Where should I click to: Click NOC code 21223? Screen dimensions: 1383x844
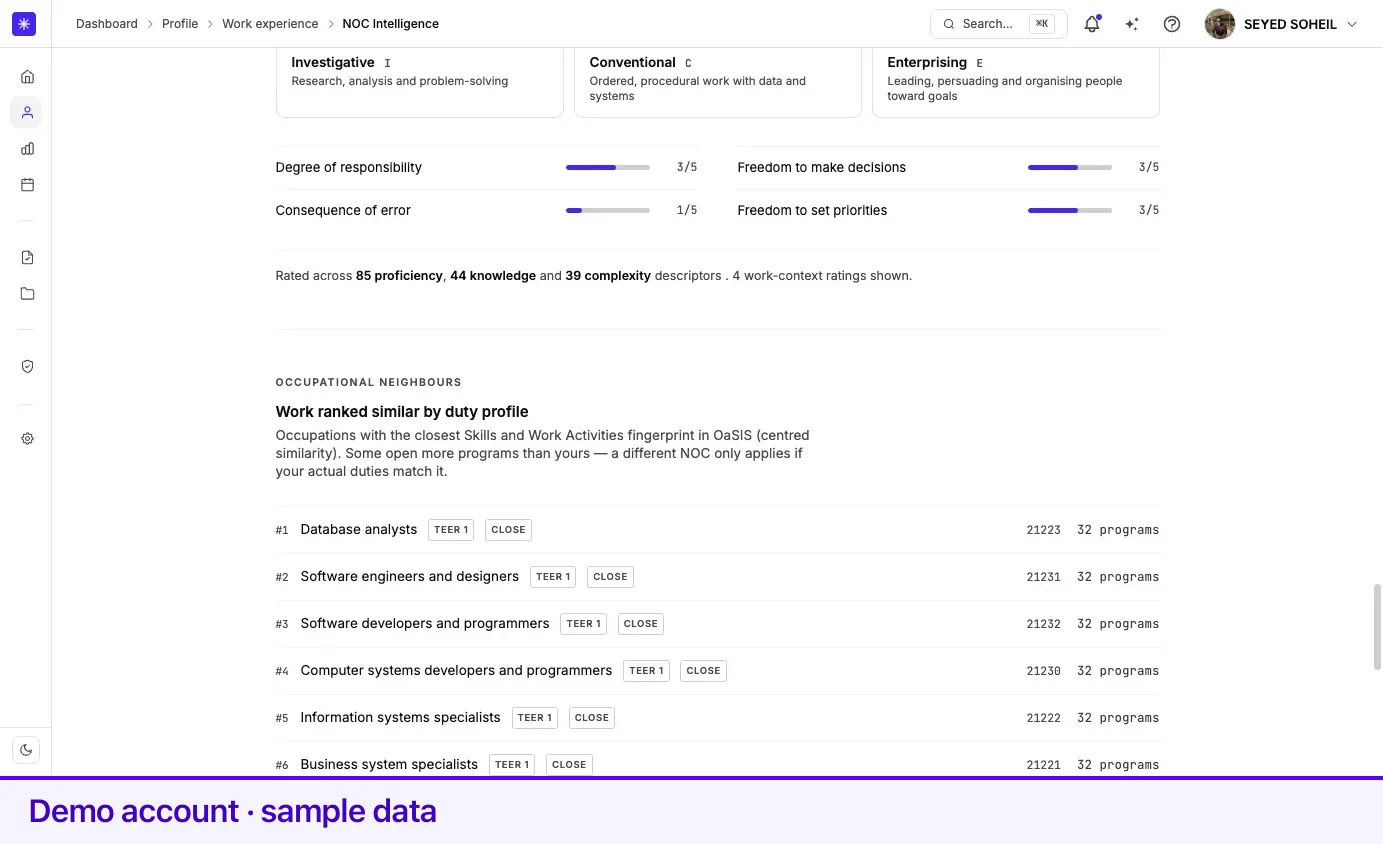[x=1043, y=530]
